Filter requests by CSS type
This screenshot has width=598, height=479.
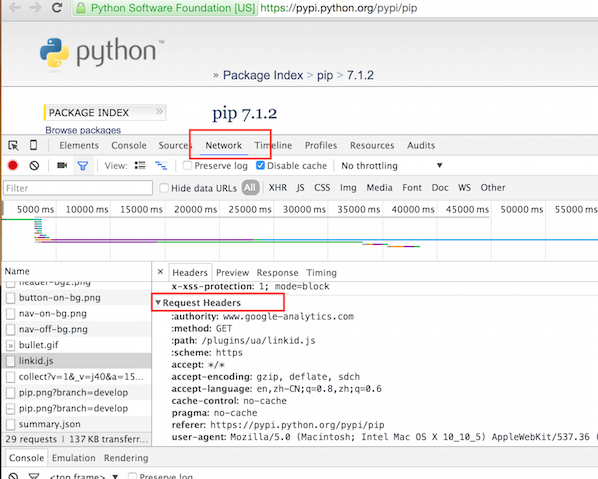click(x=322, y=188)
